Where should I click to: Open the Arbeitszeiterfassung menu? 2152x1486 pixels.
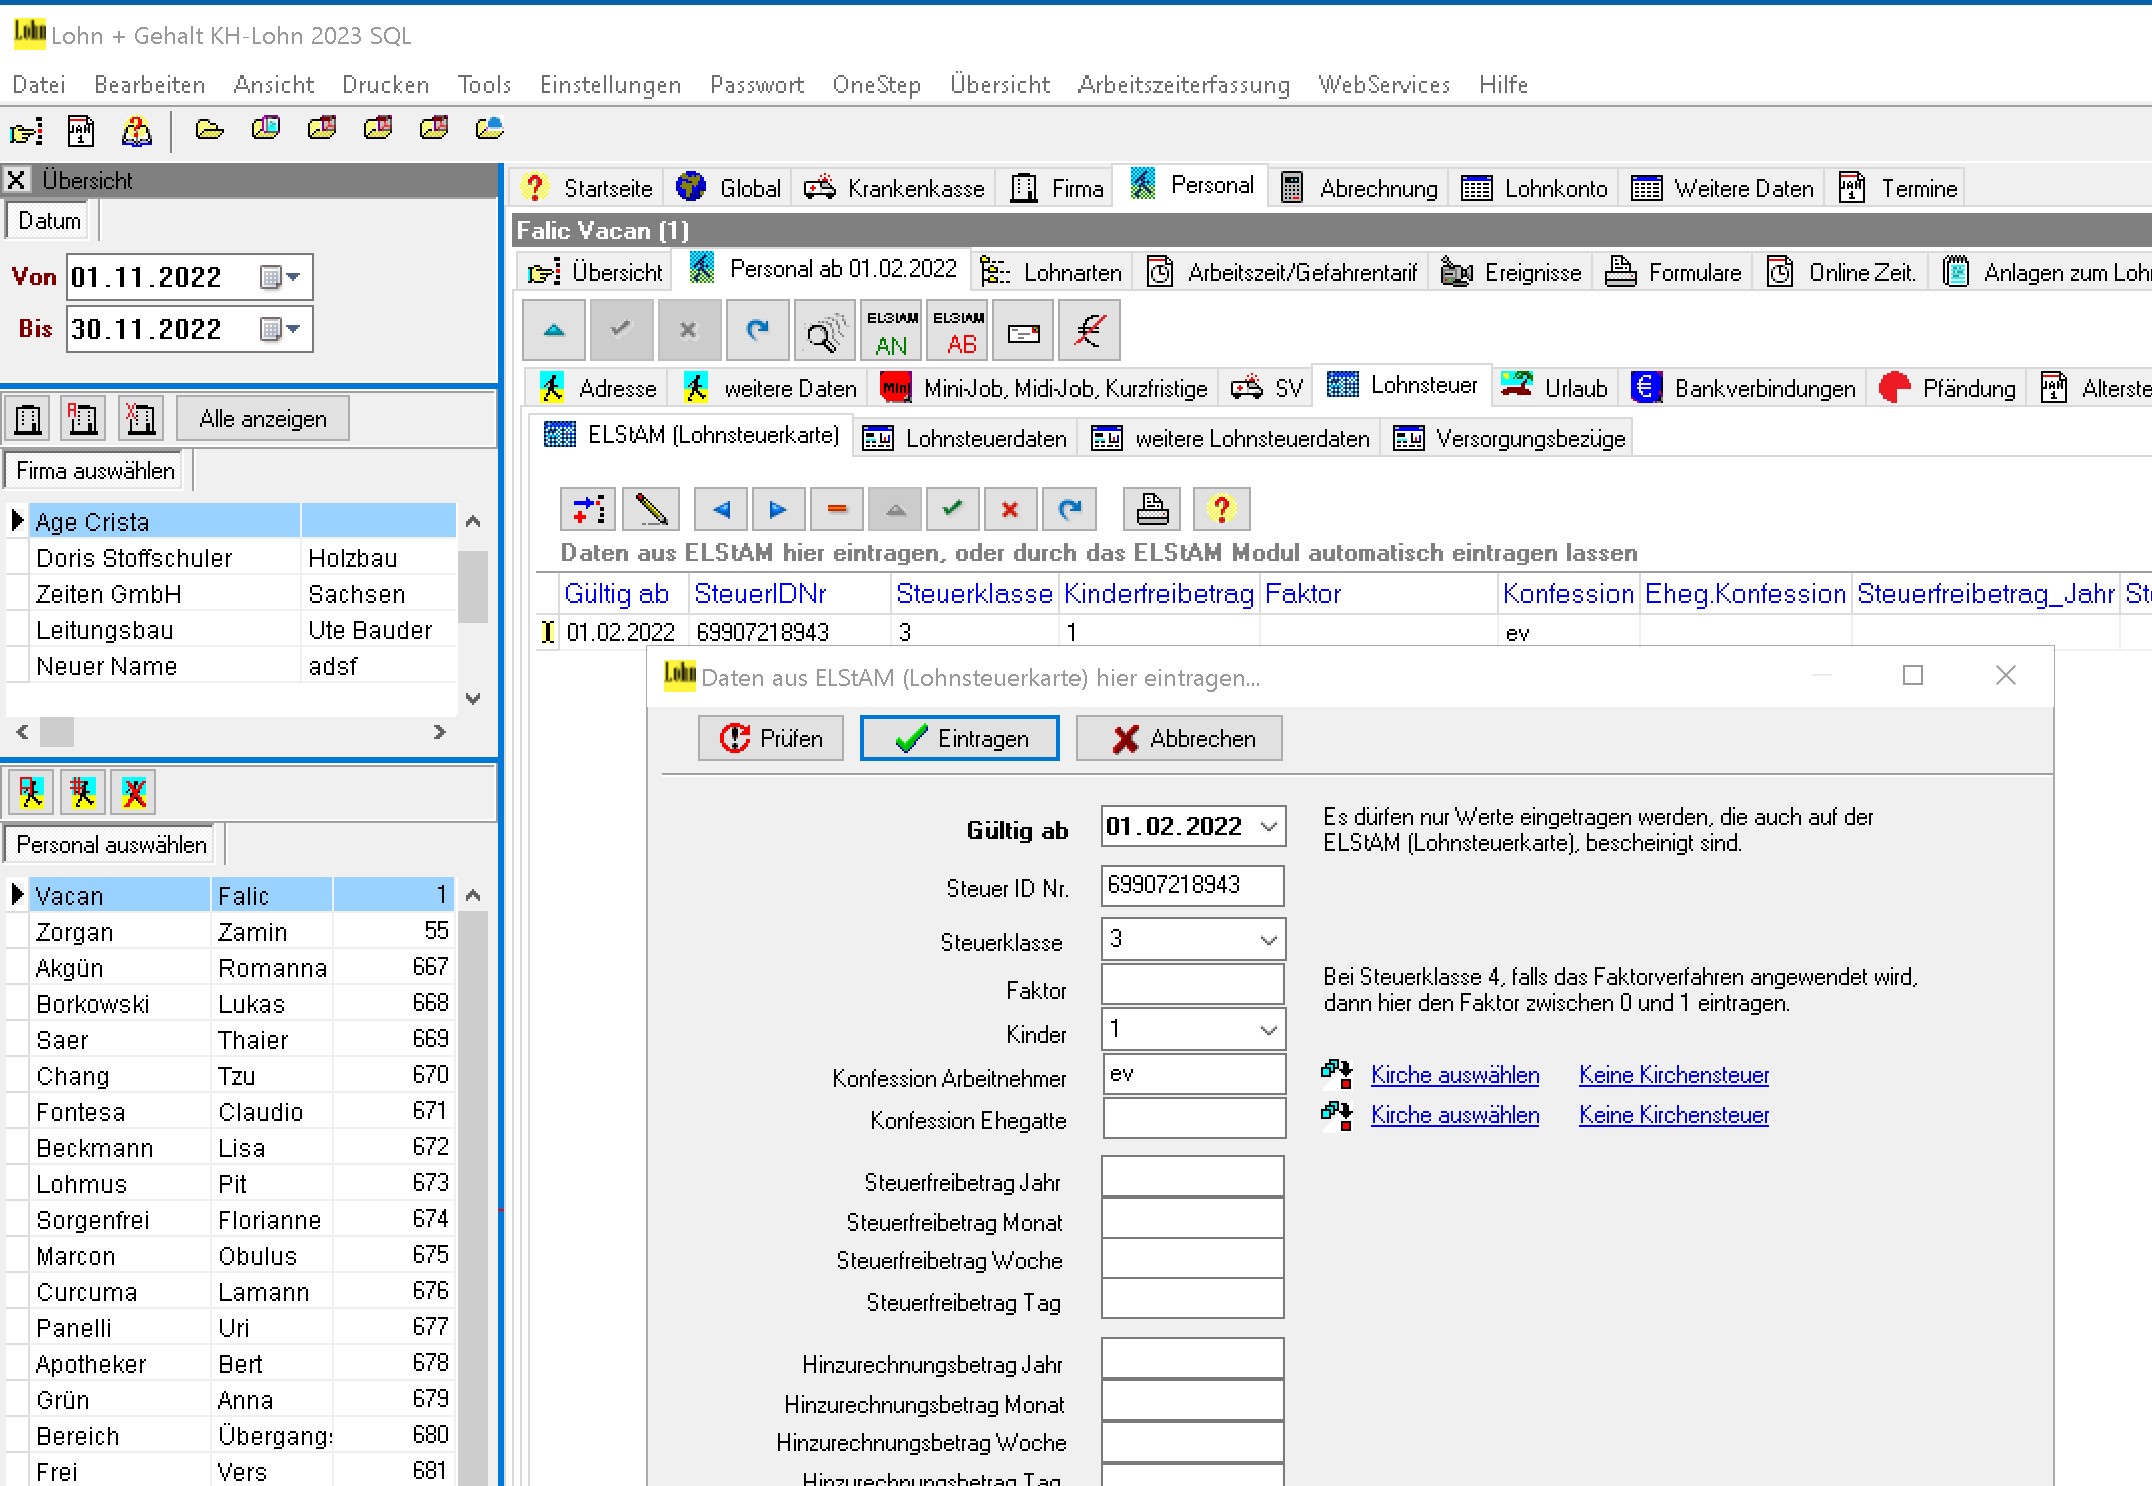[1184, 85]
